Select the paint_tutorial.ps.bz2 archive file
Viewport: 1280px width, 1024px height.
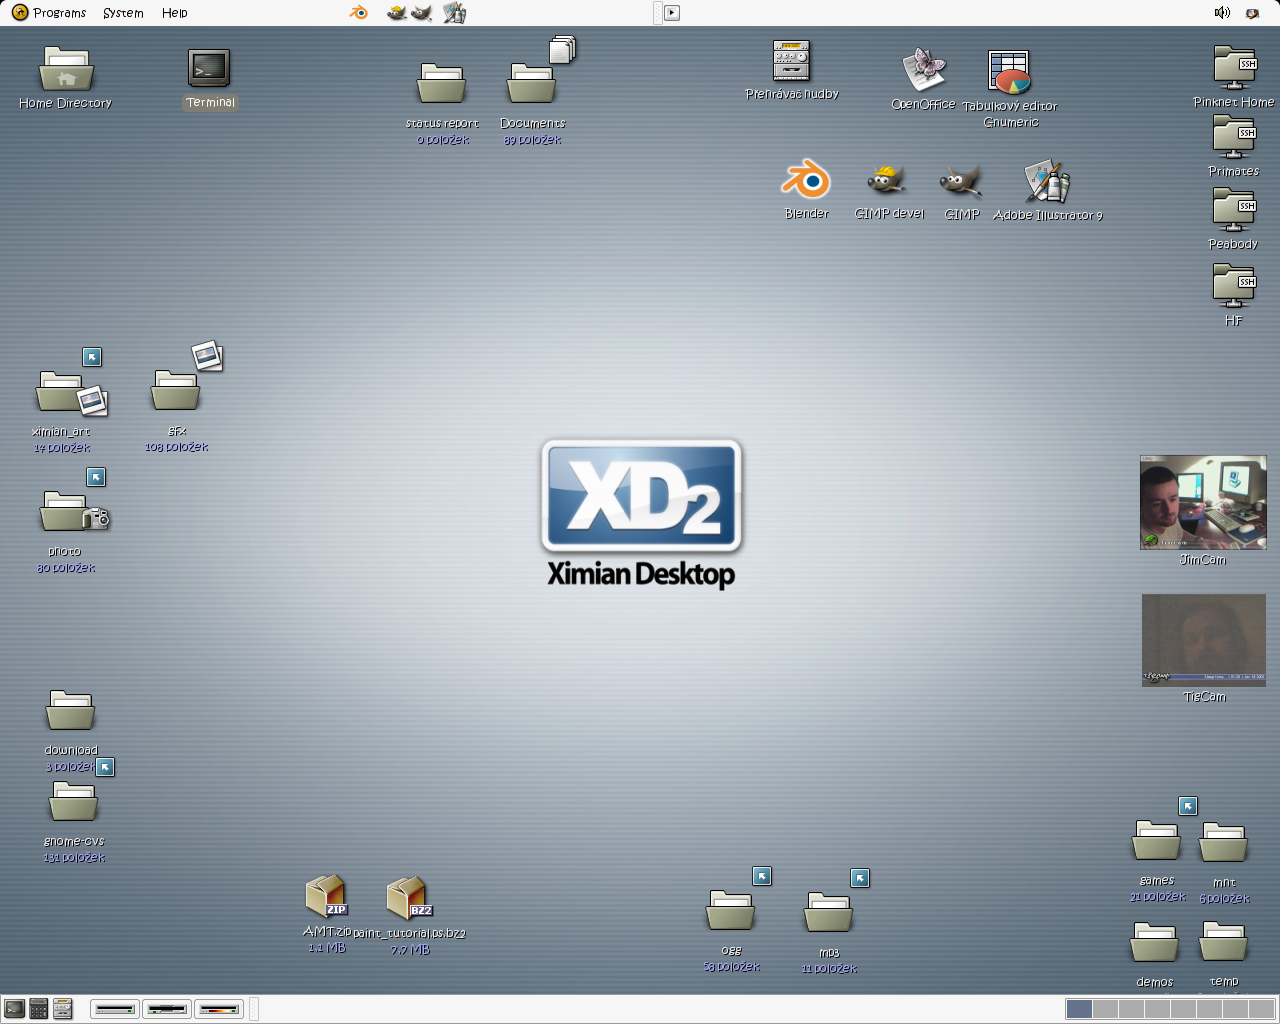(x=408, y=897)
